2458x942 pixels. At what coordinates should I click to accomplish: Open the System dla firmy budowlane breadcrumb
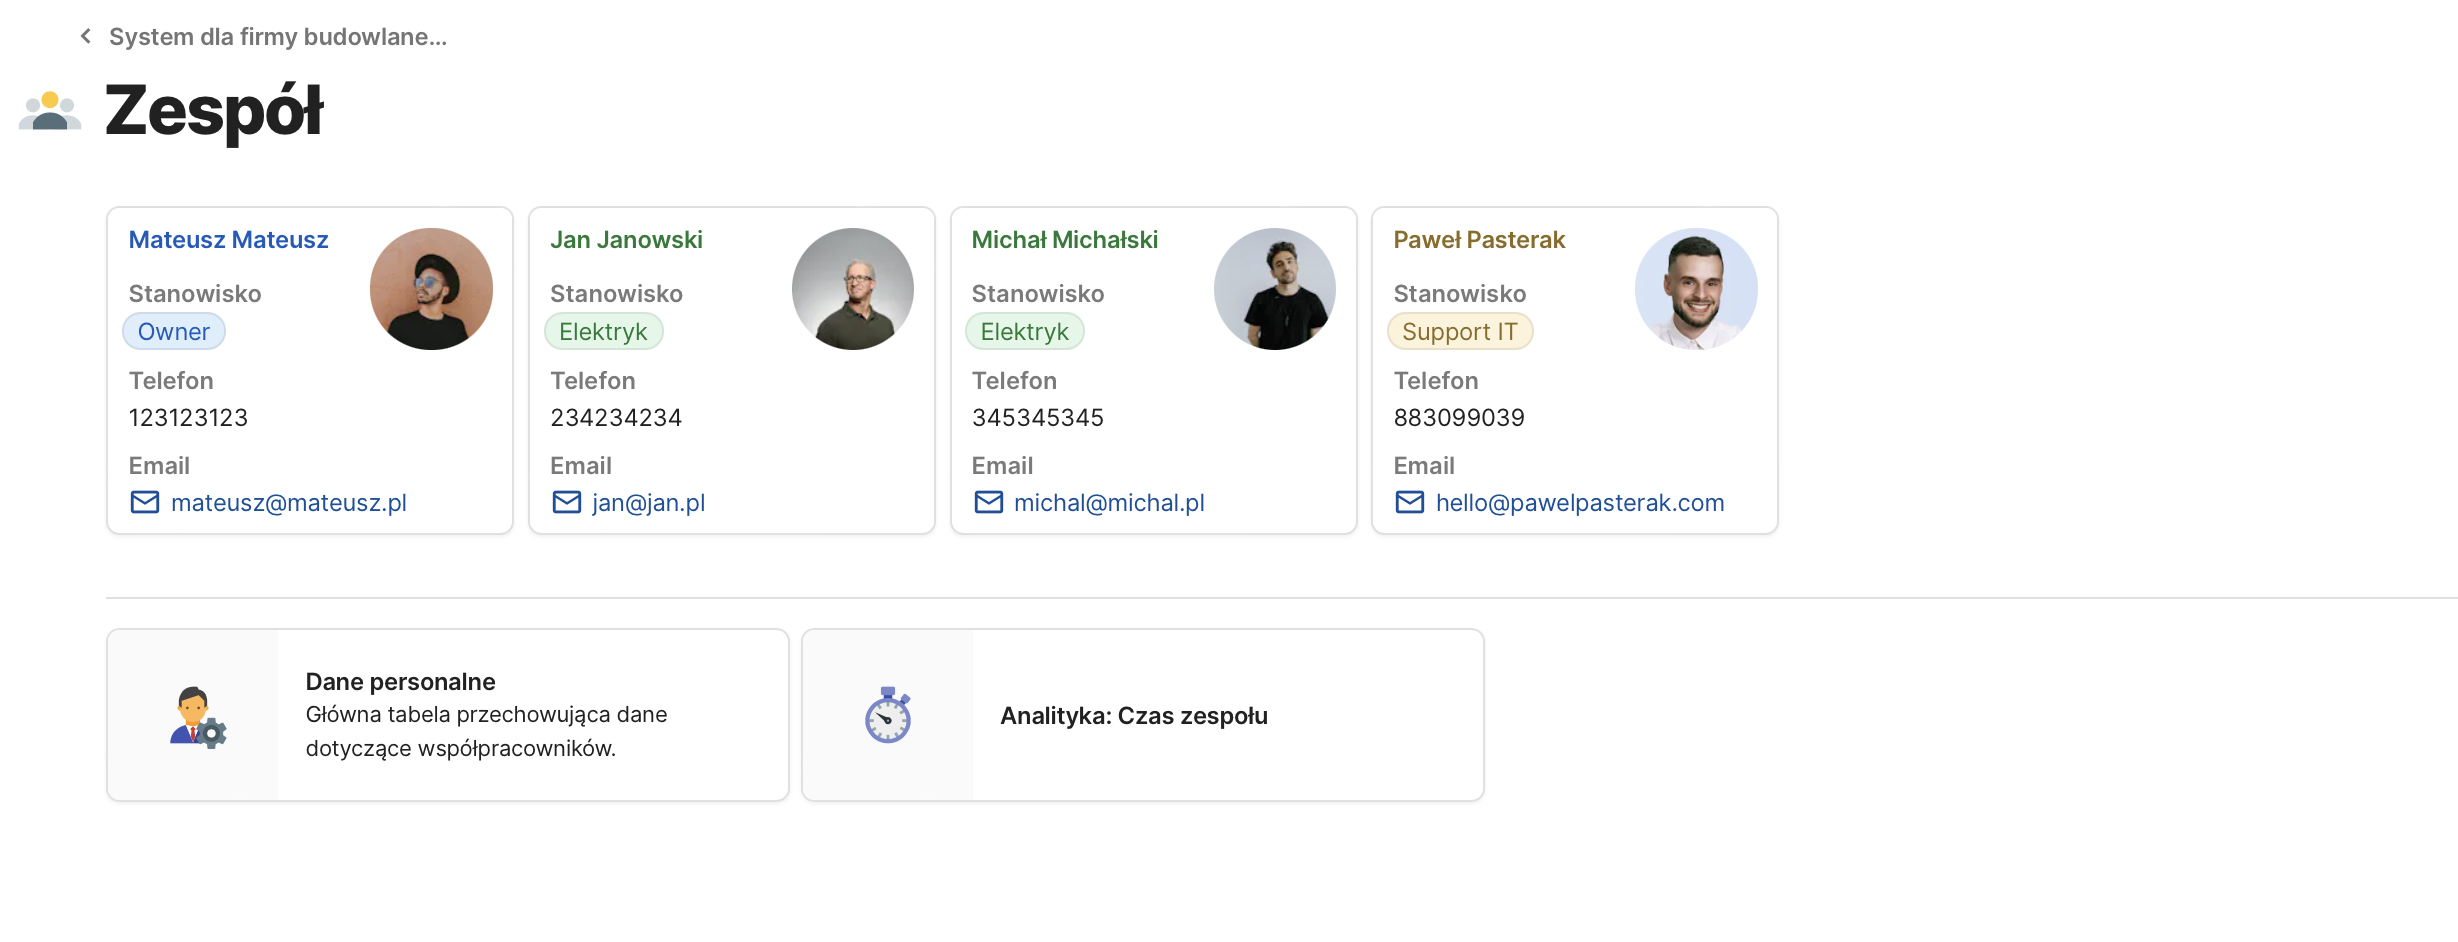click(x=278, y=37)
